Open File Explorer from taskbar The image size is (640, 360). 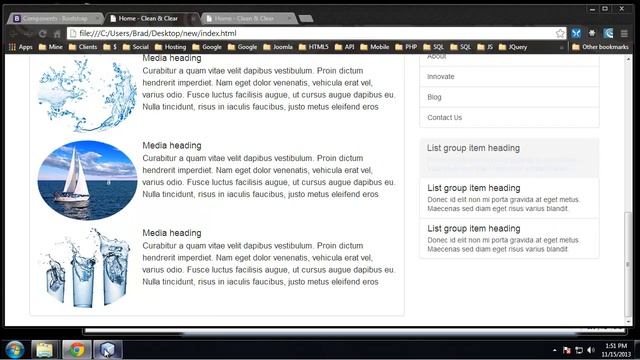click(x=44, y=349)
